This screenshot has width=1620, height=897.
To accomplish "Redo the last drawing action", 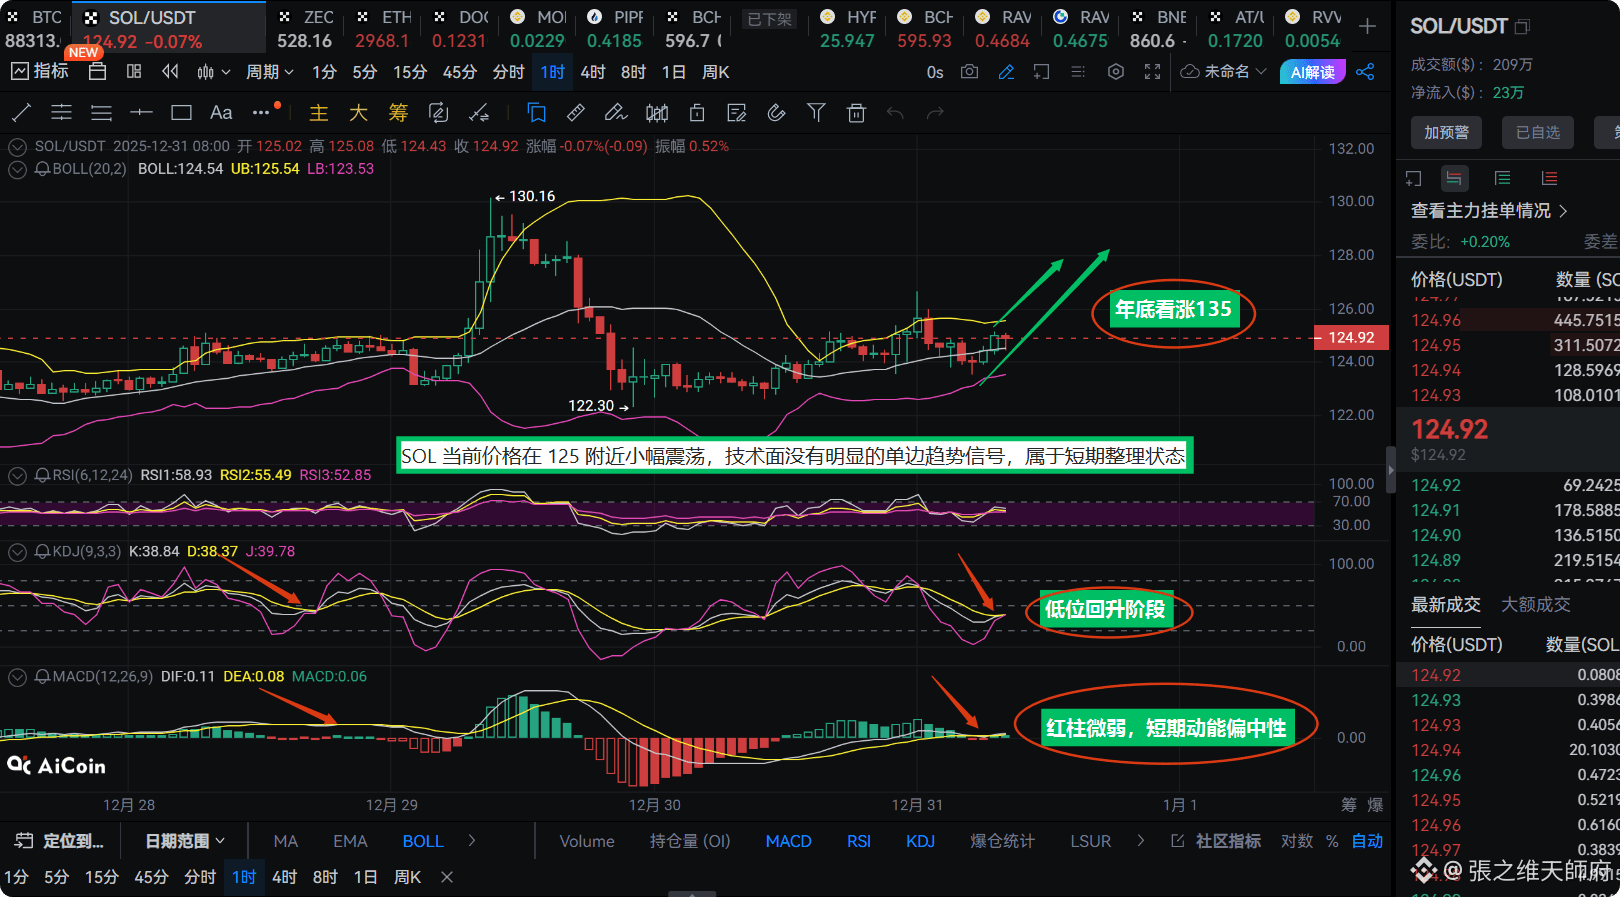I will click(x=935, y=113).
